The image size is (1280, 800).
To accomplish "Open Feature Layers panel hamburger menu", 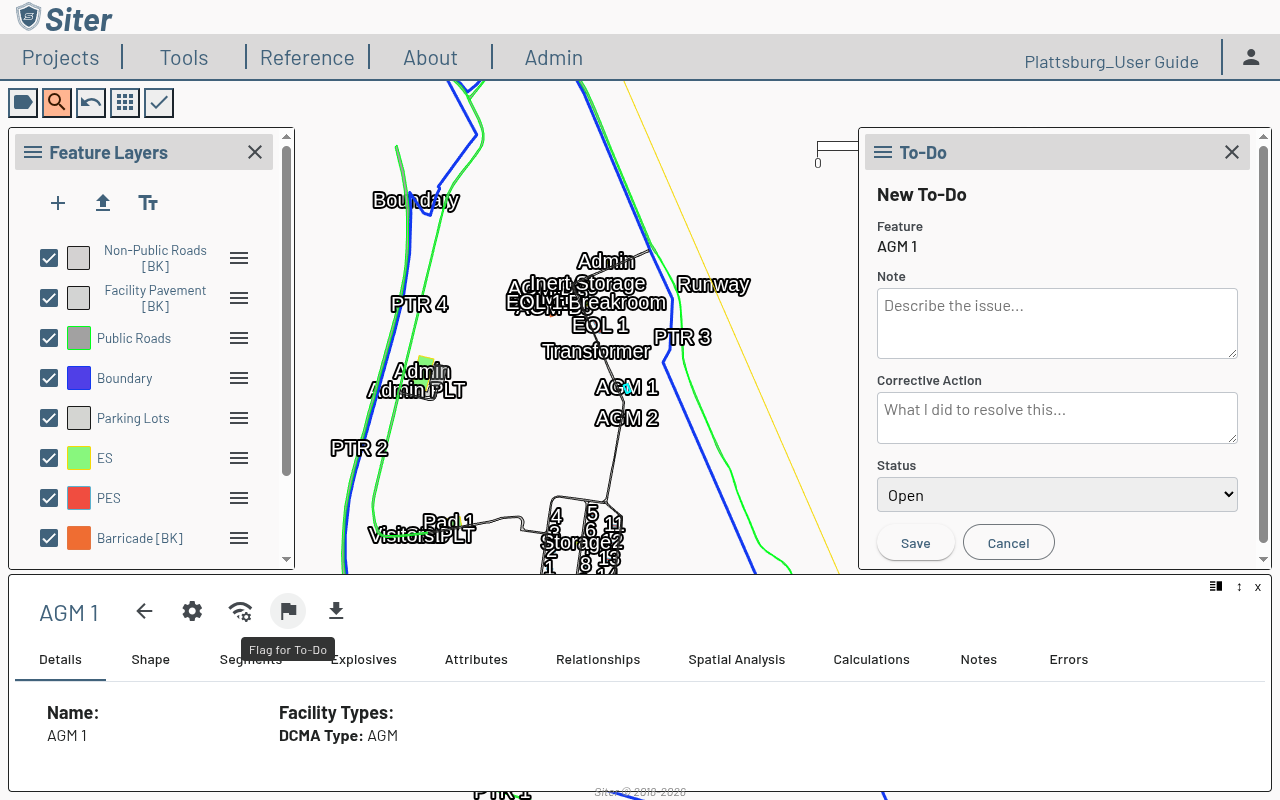I will coord(33,152).
